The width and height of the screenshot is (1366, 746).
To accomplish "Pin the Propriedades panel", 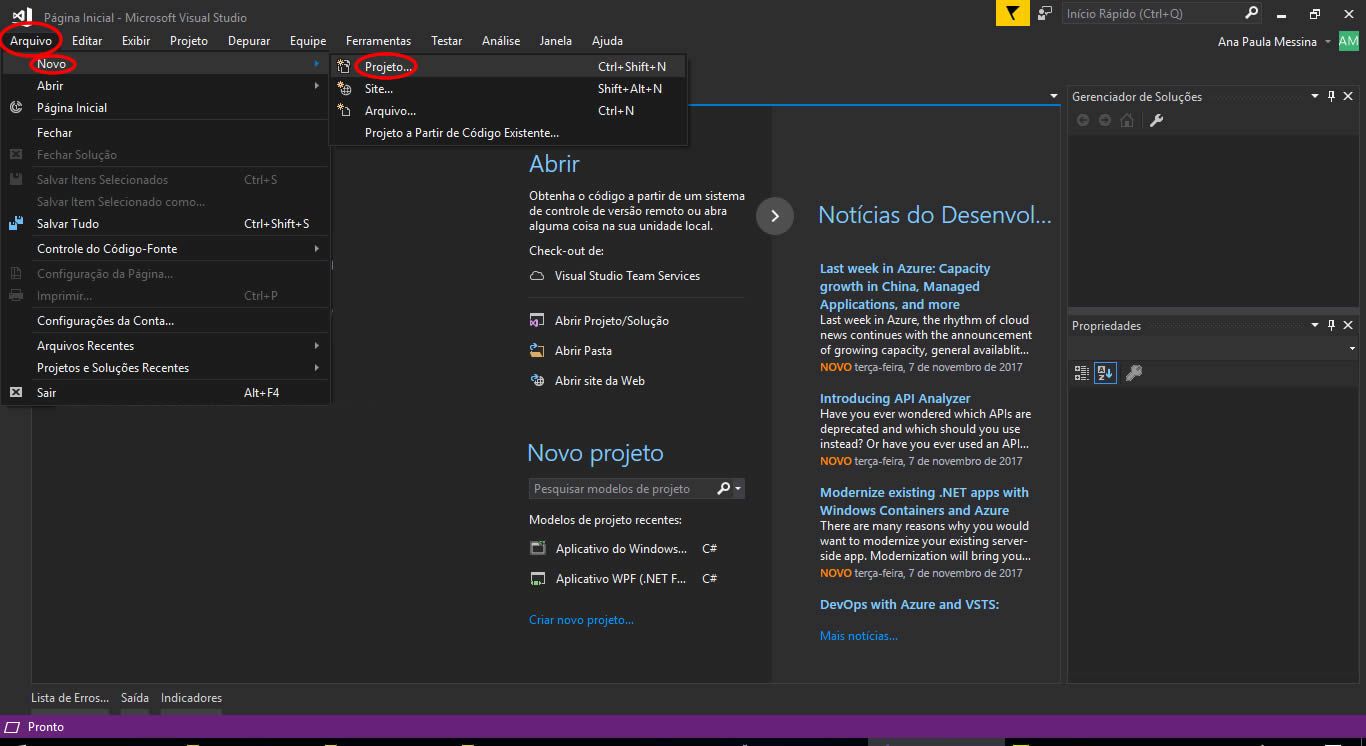I will coord(1331,326).
